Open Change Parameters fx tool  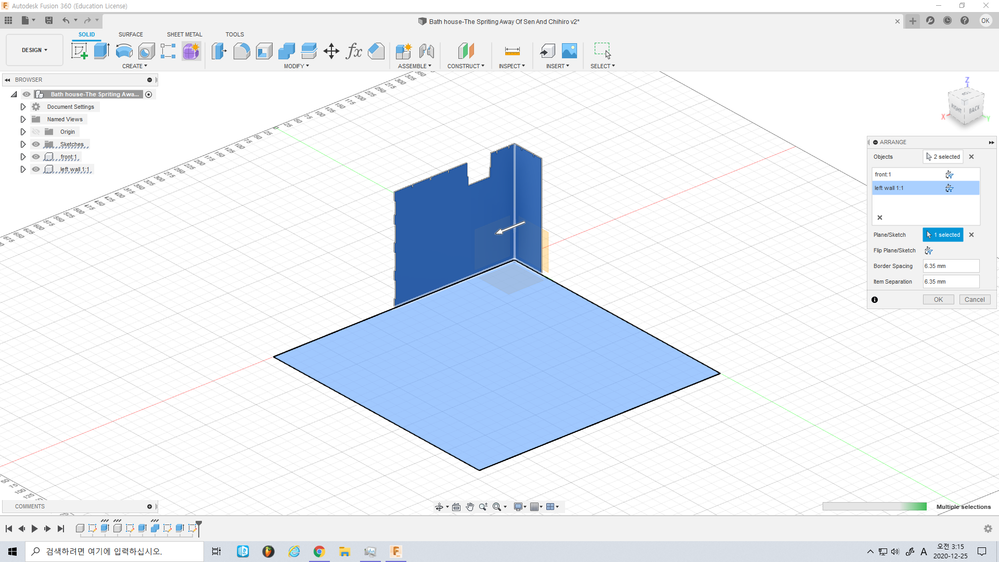(354, 51)
